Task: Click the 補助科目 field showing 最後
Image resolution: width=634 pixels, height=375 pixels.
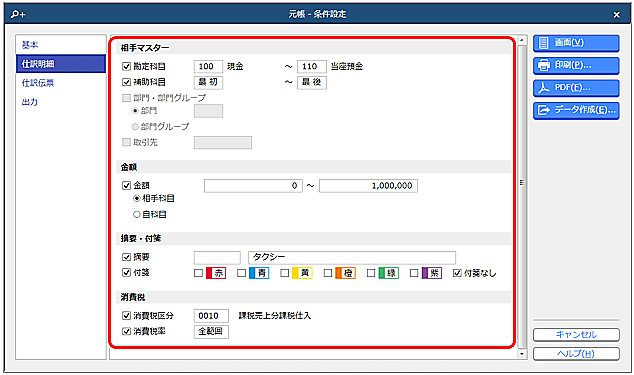Action: pos(312,82)
